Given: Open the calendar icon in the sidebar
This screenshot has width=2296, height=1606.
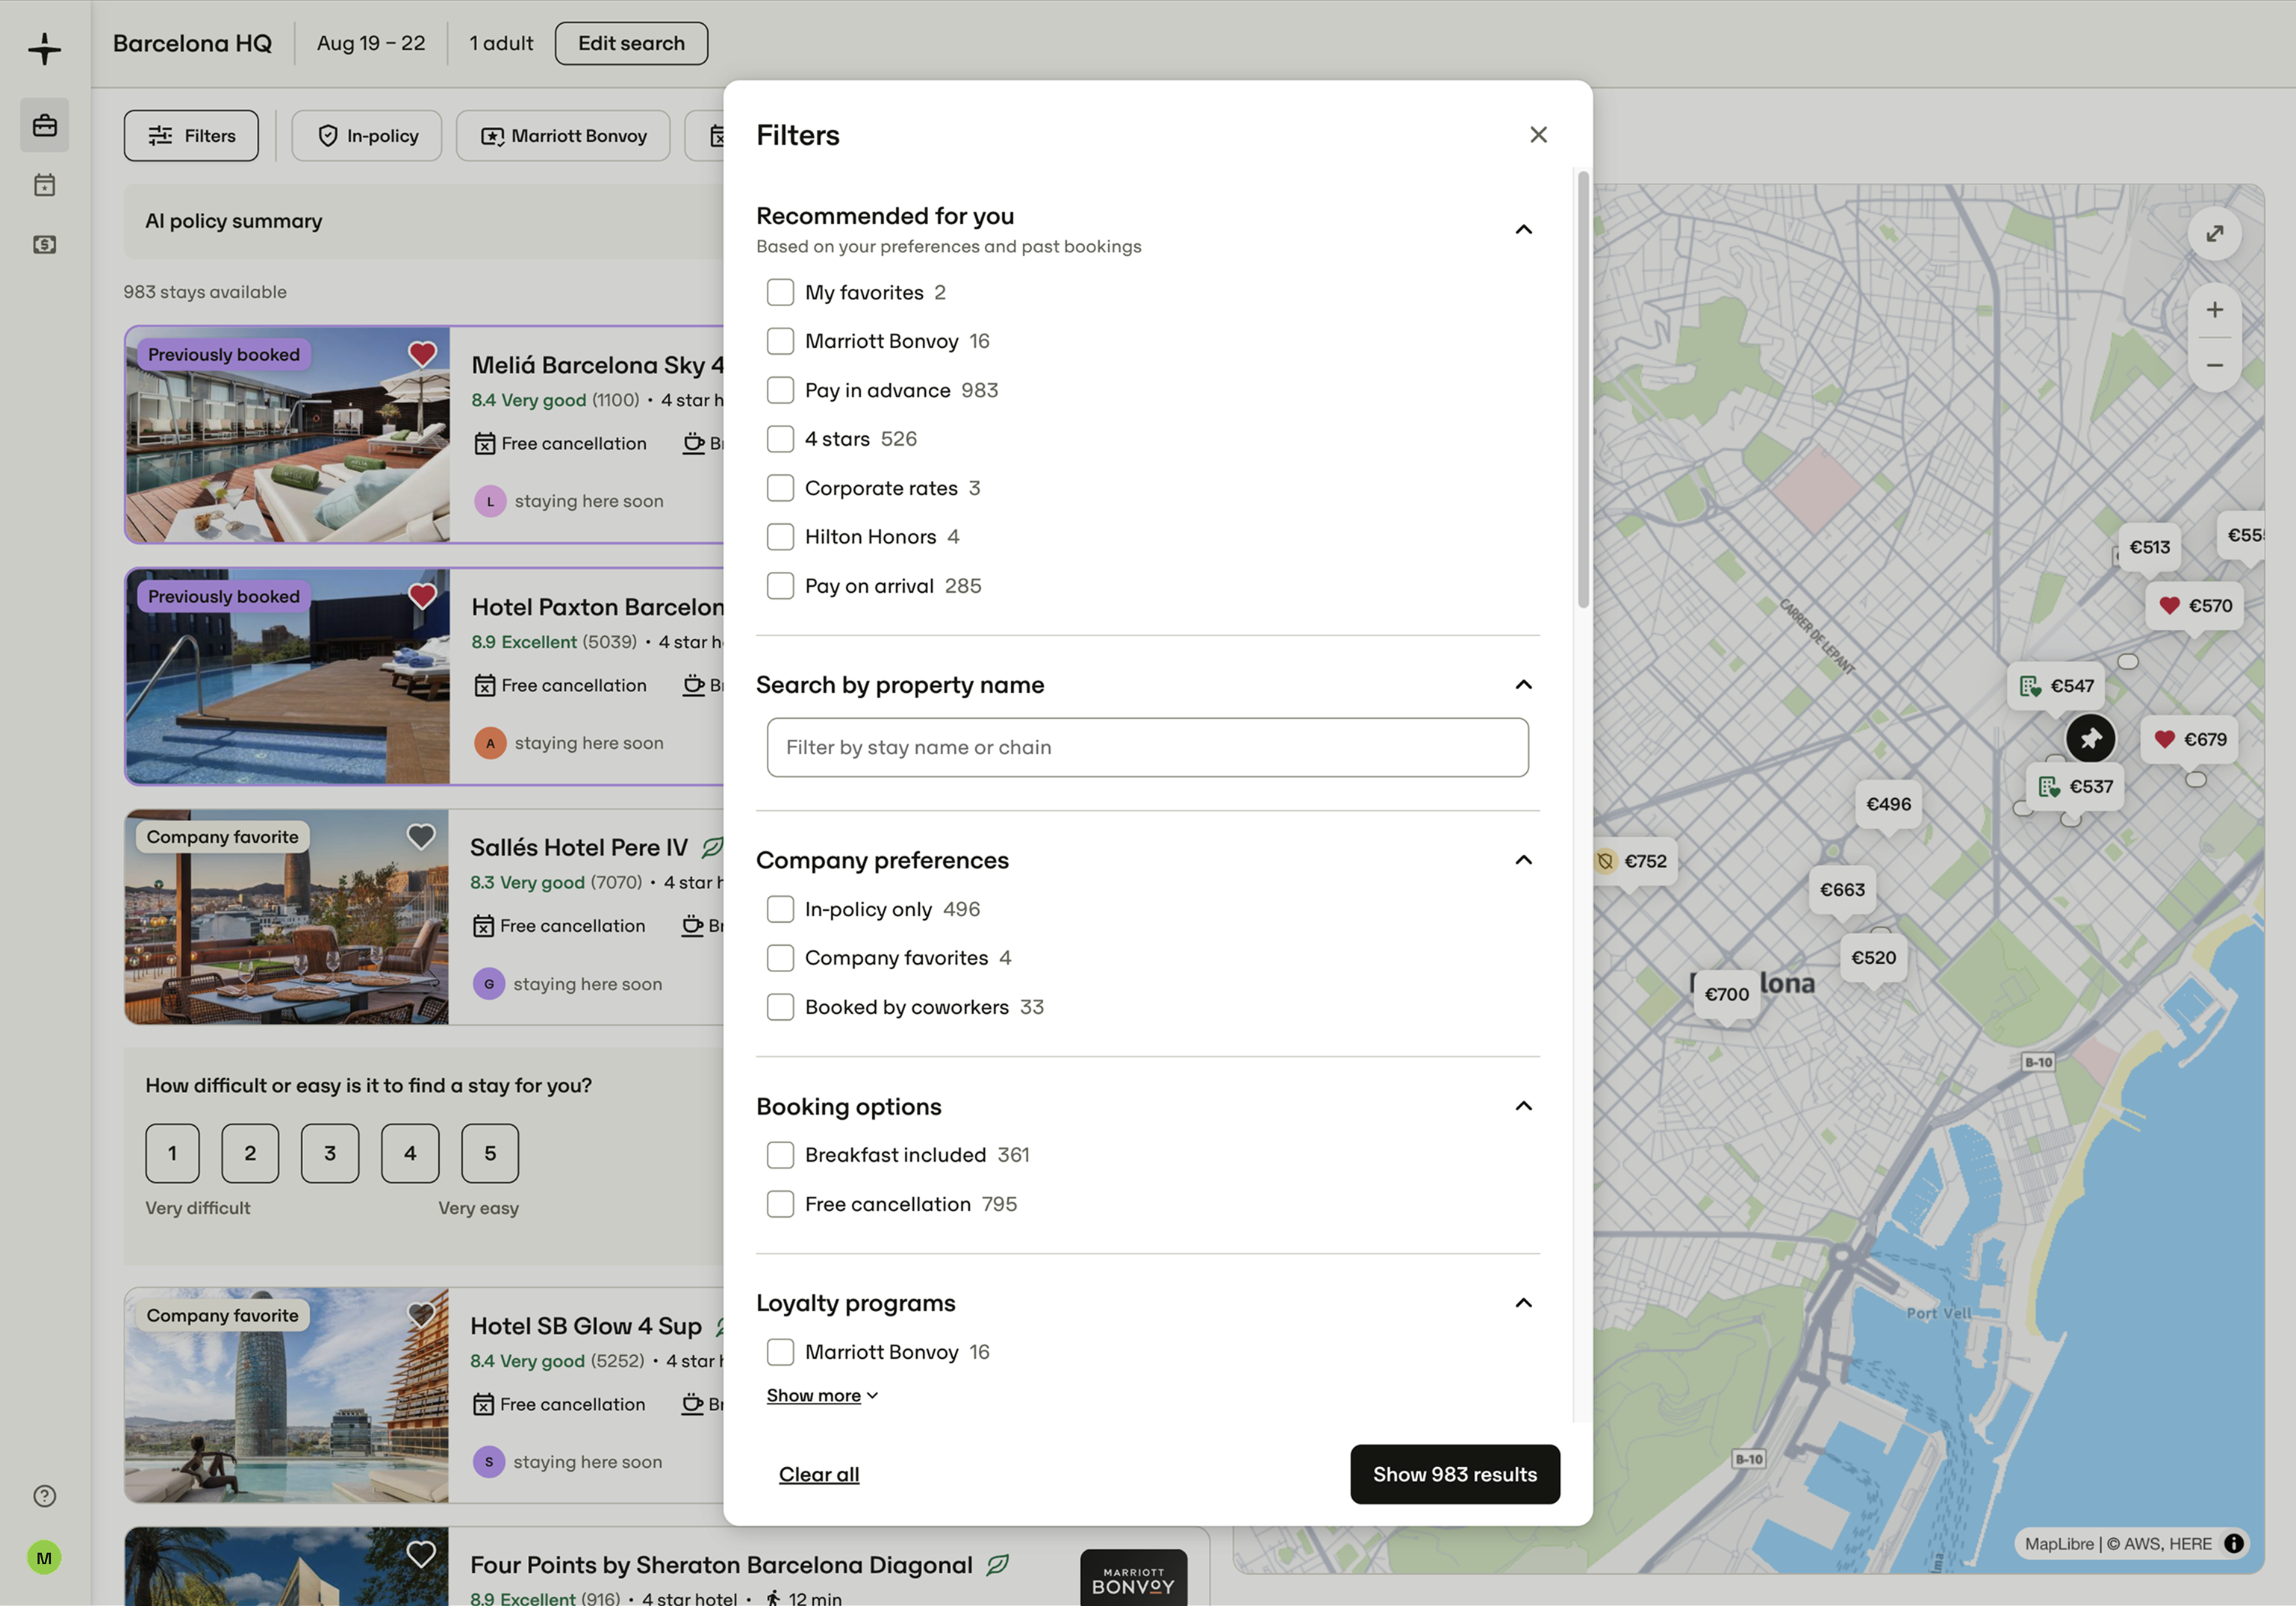Looking at the screenshot, I should point(44,185).
